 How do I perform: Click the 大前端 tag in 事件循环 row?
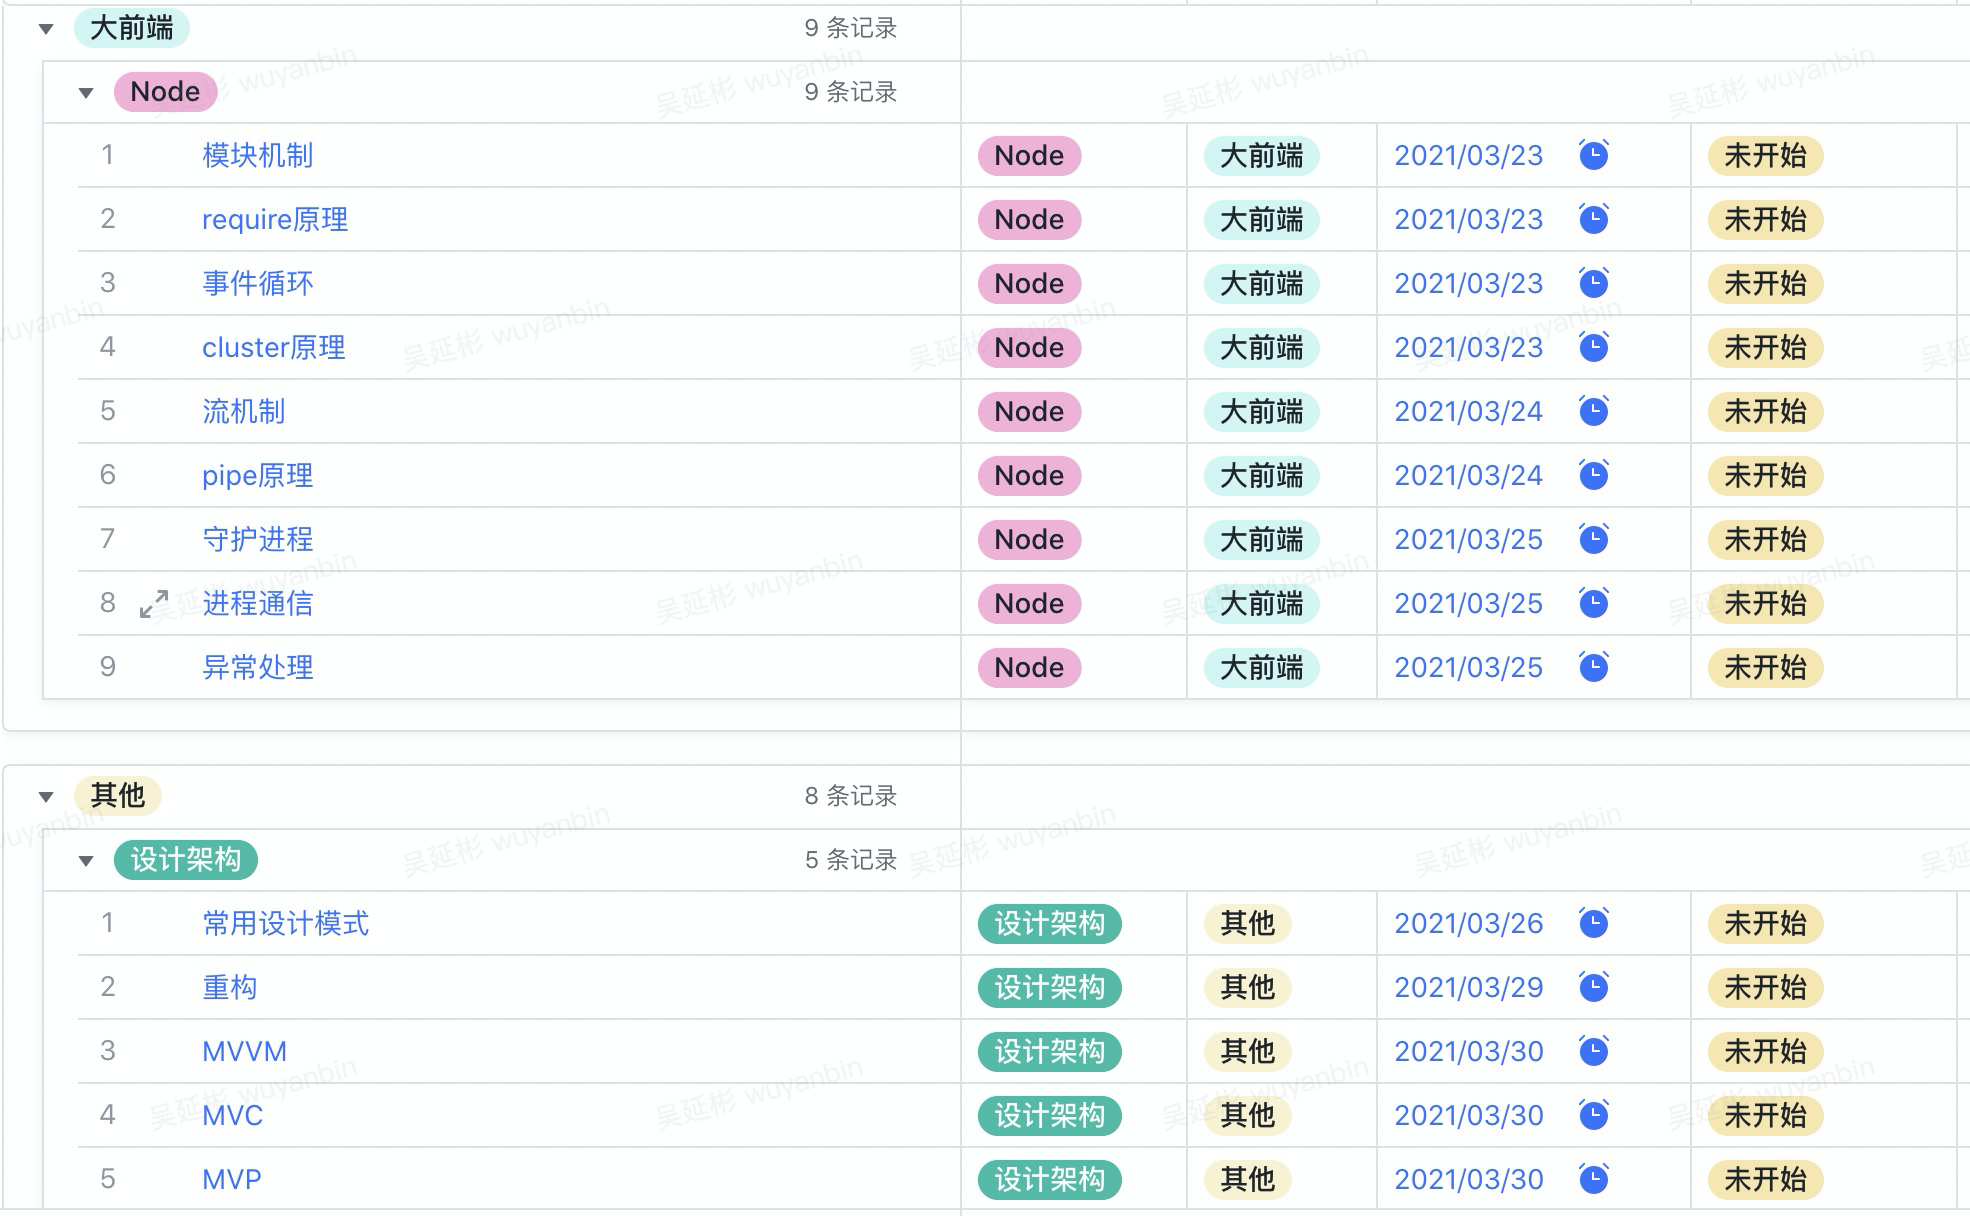coord(1261,283)
